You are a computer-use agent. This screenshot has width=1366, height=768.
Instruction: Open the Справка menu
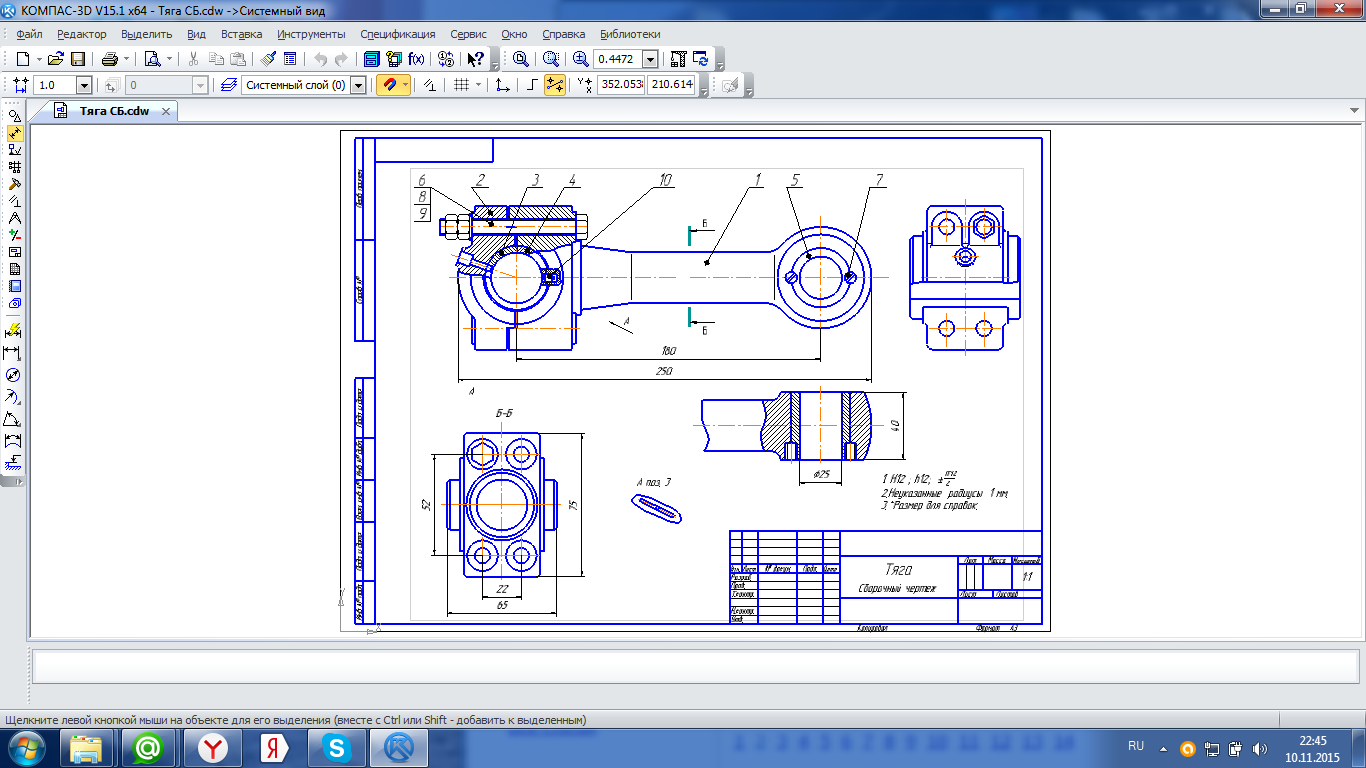point(565,34)
